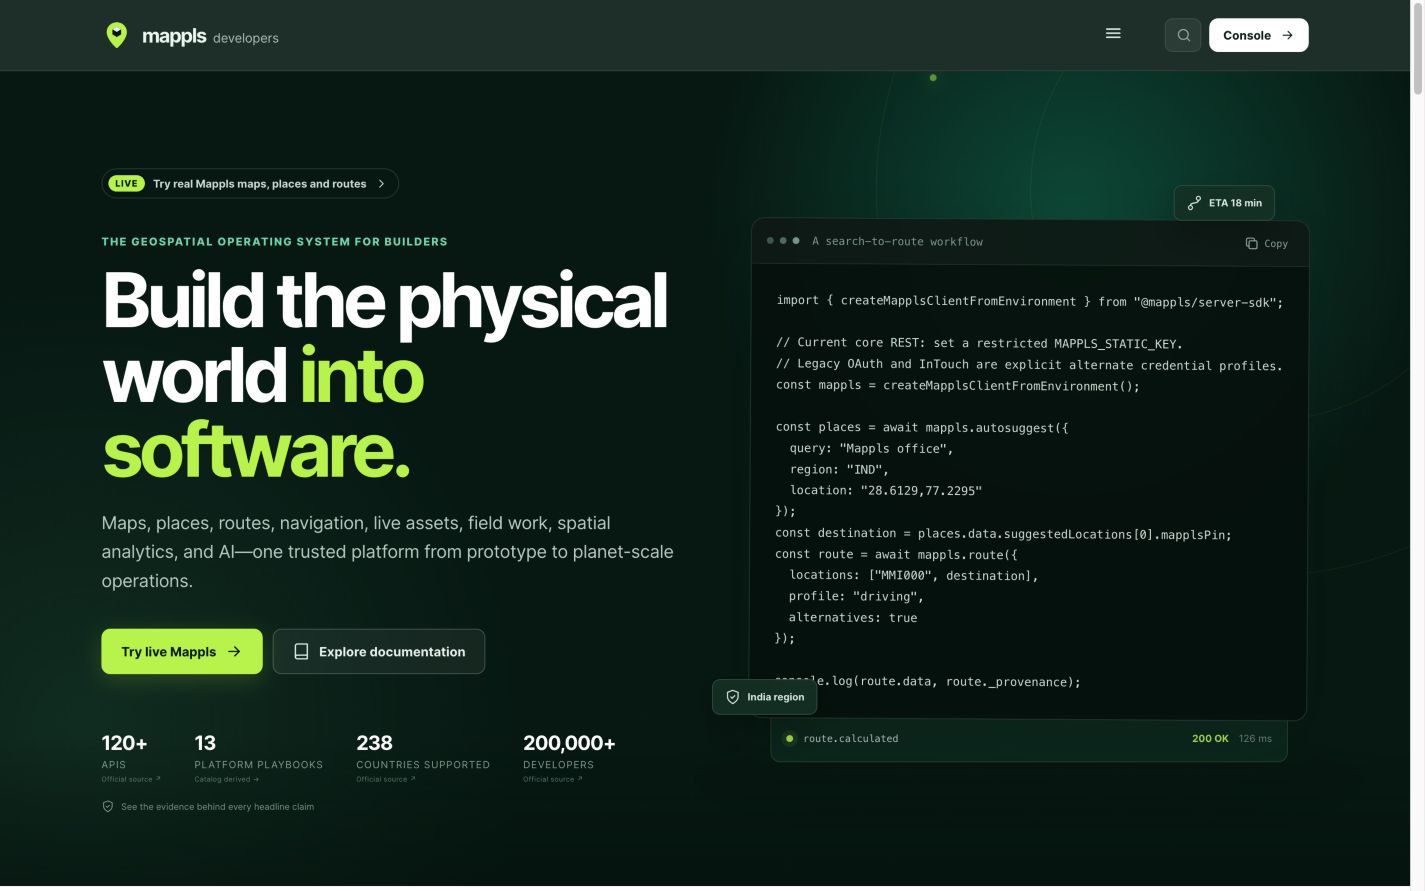Screen dimensions: 1425x891
Task: Click the shield icon on India region badge
Action: pos(733,697)
